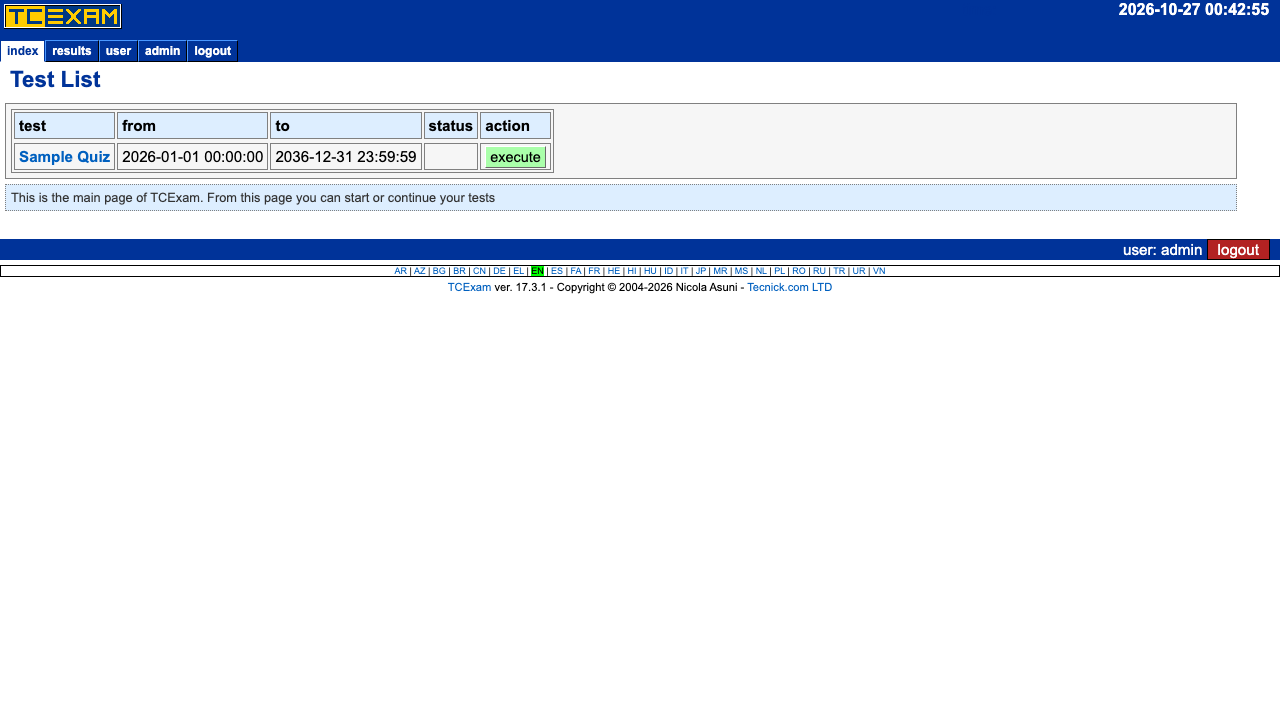Image resolution: width=1280 pixels, height=720 pixels.
Task: Select the ID language link
Action: 669,271
